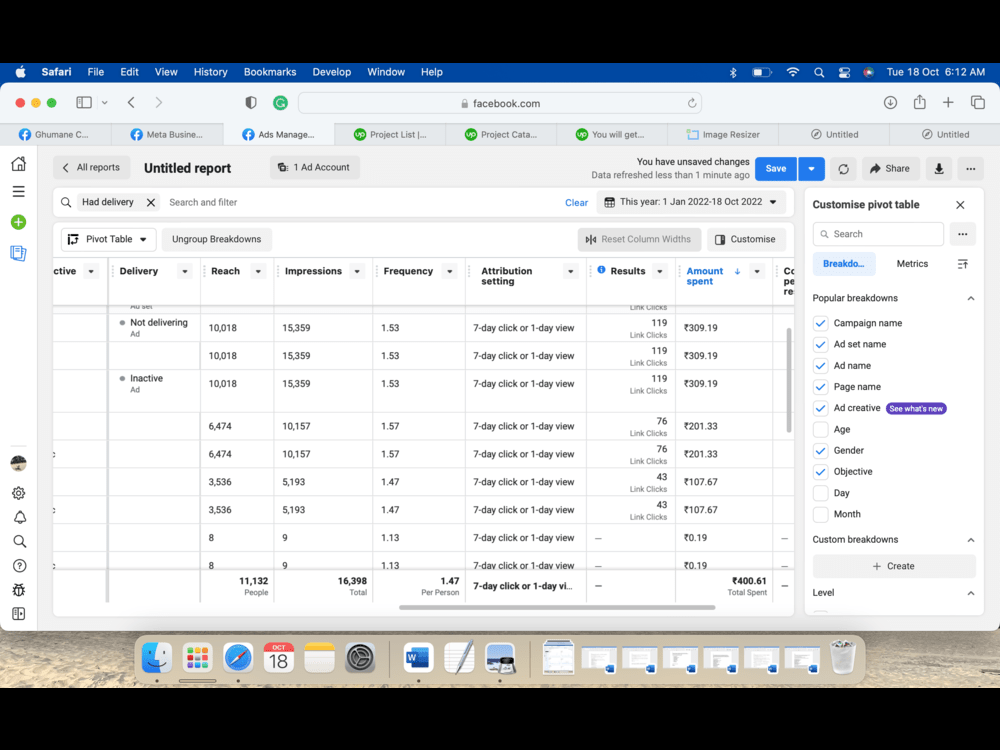Screen dimensions: 1000x750
Task: Open the report more options ellipsis
Action: pos(971,168)
